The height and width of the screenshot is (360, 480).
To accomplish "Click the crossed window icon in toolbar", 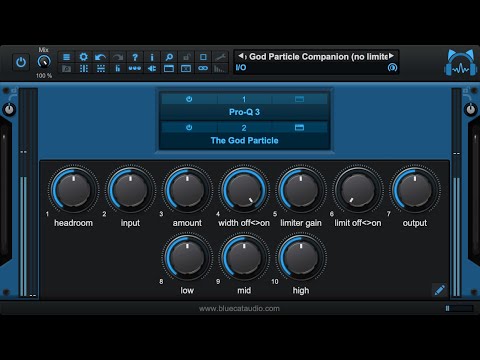I will 186,69.
